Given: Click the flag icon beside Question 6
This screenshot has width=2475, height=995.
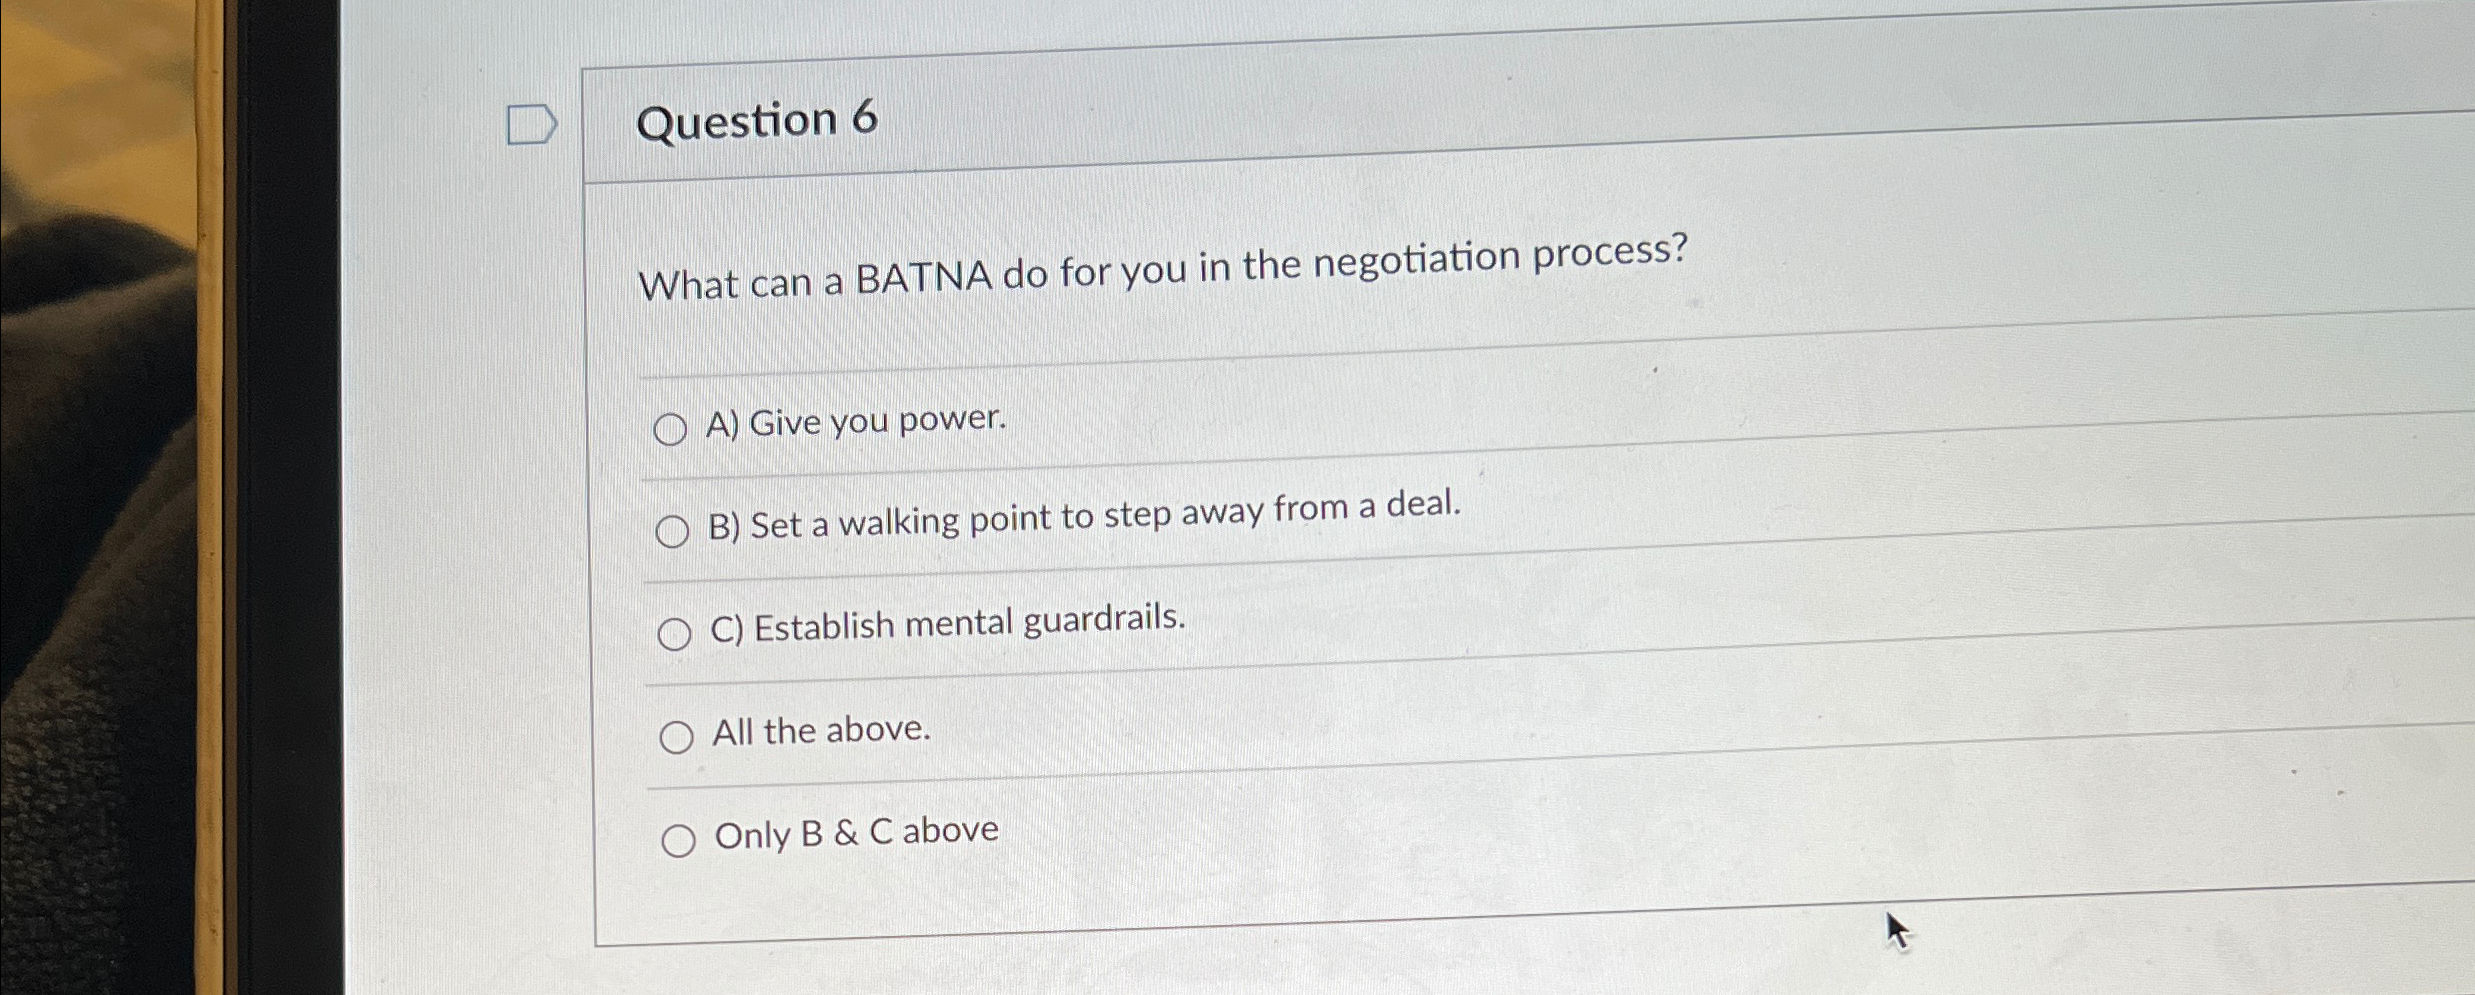Looking at the screenshot, I should pyautogui.click(x=532, y=122).
